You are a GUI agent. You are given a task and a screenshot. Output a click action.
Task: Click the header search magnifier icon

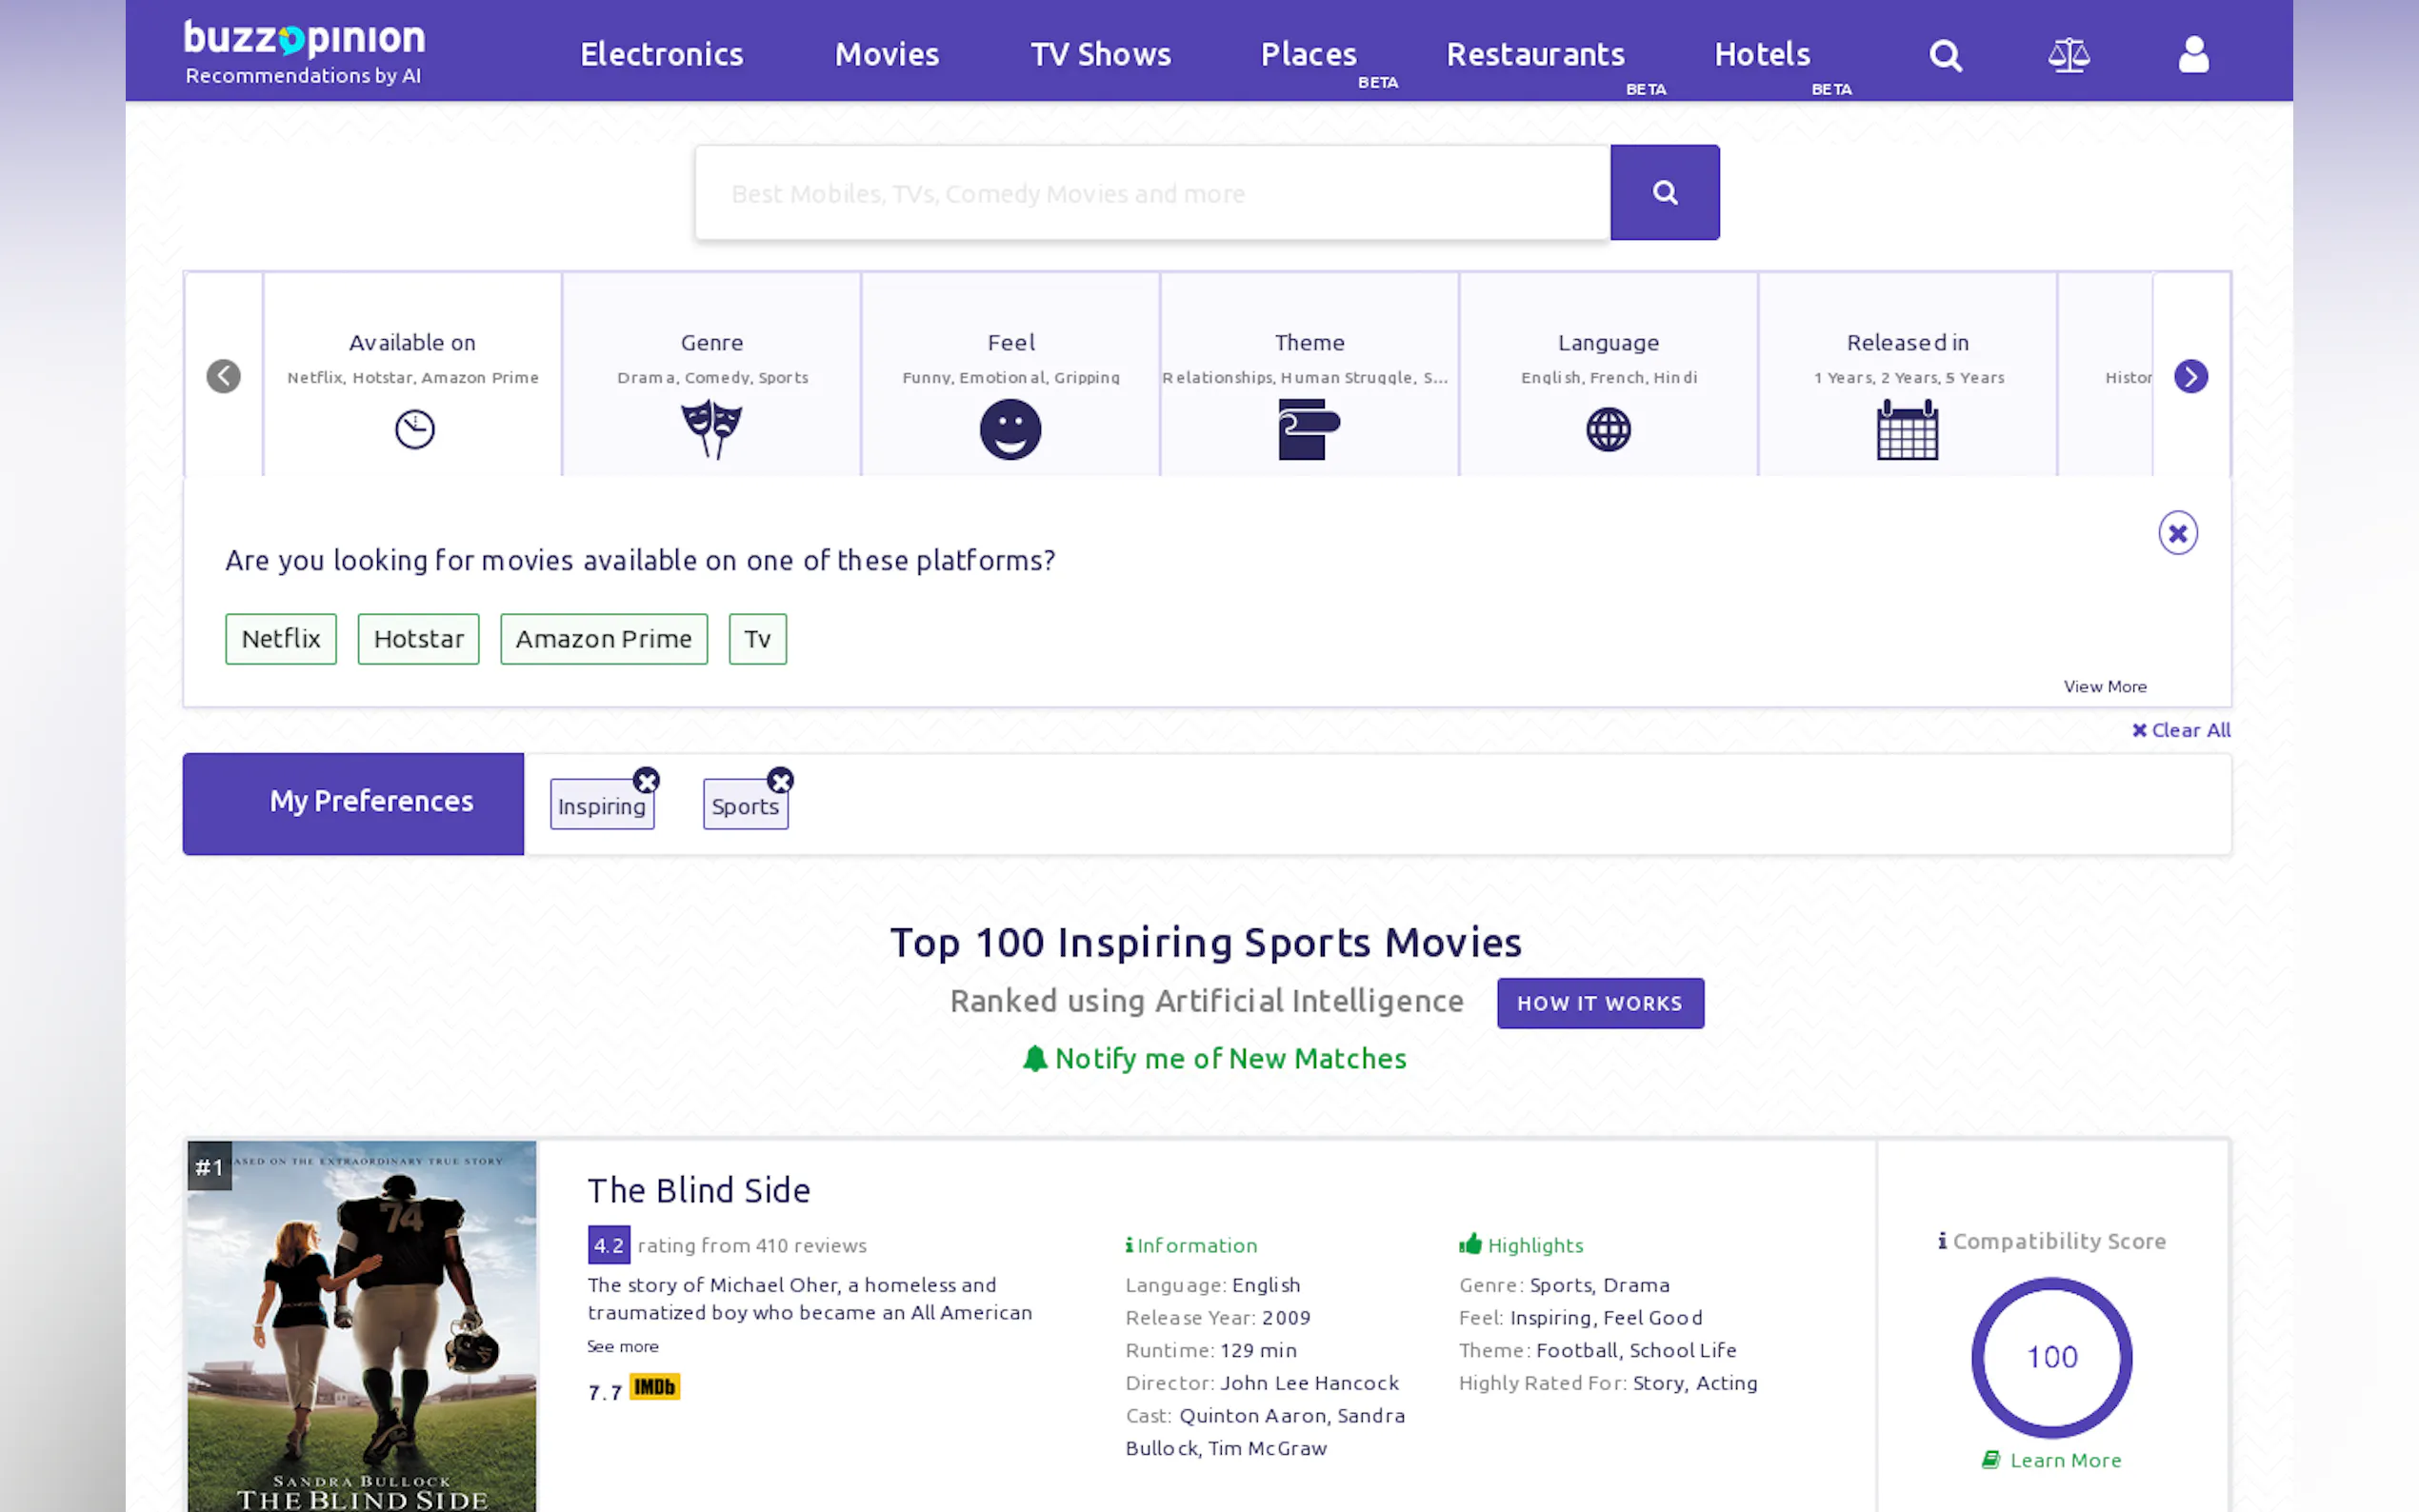[1944, 55]
